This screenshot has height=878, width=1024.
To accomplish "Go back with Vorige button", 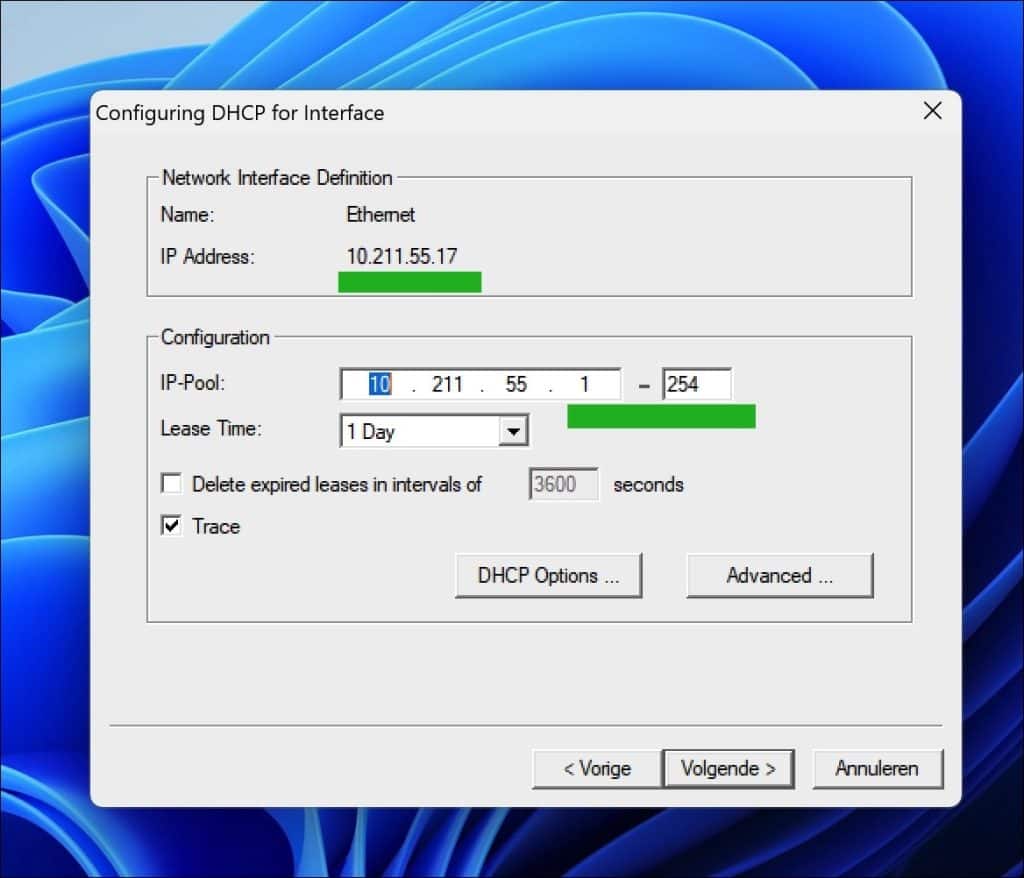I will click(597, 769).
